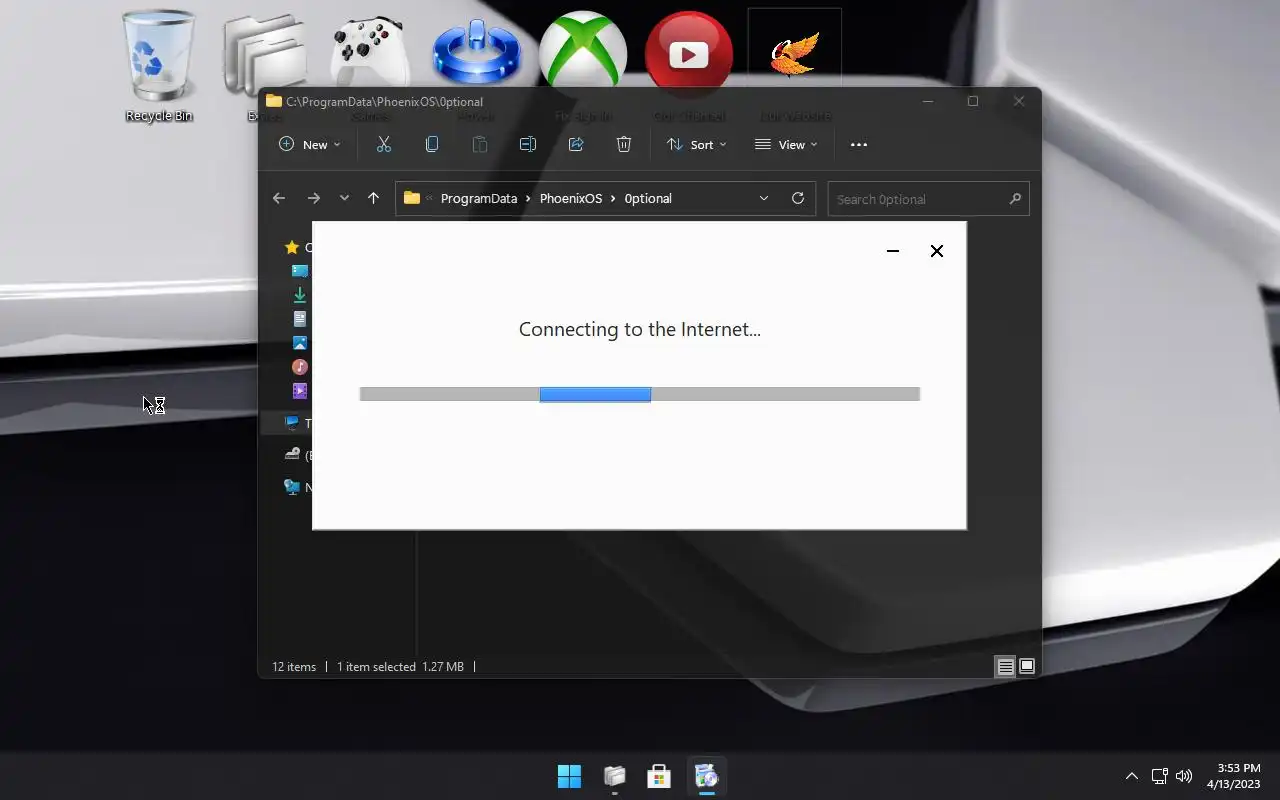
Task: Click the Copy icon in Explorer toolbar
Action: coord(431,144)
